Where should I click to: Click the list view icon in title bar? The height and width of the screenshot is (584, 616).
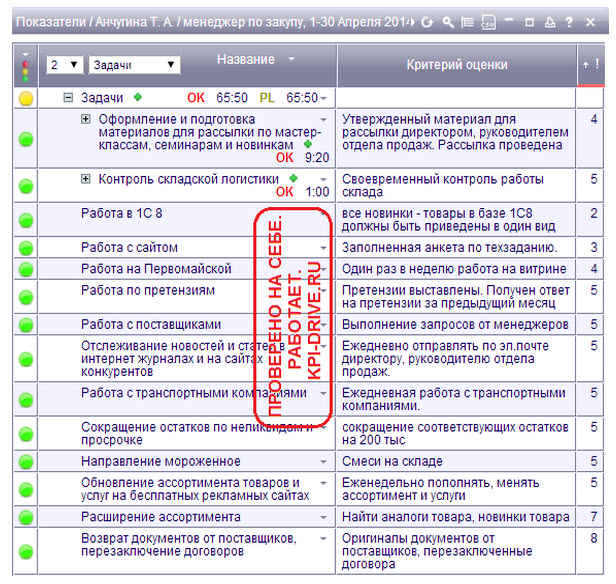[x=467, y=22]
